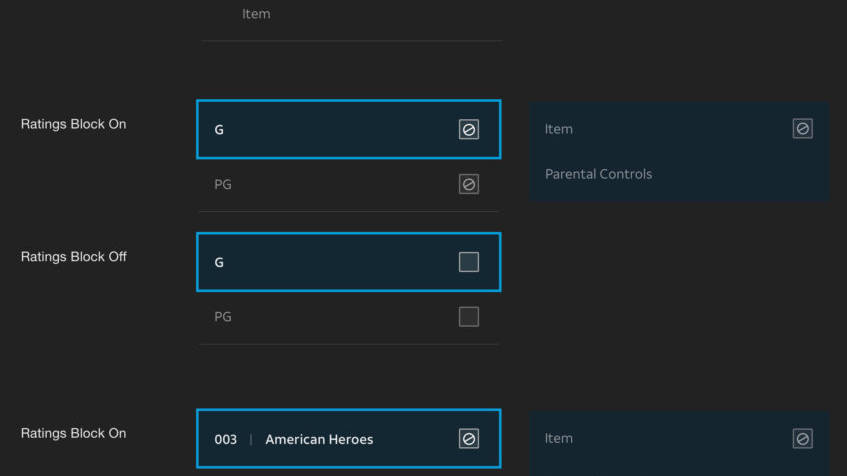
Task: Select the Item text above Parental Controls
Action: point(559,129)
